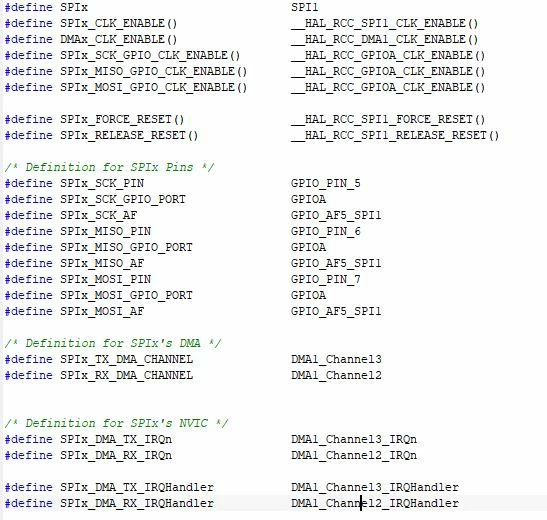
Task: Click the 'Definition for SPIx Pins' comment
Action: (x=110, y=167)
